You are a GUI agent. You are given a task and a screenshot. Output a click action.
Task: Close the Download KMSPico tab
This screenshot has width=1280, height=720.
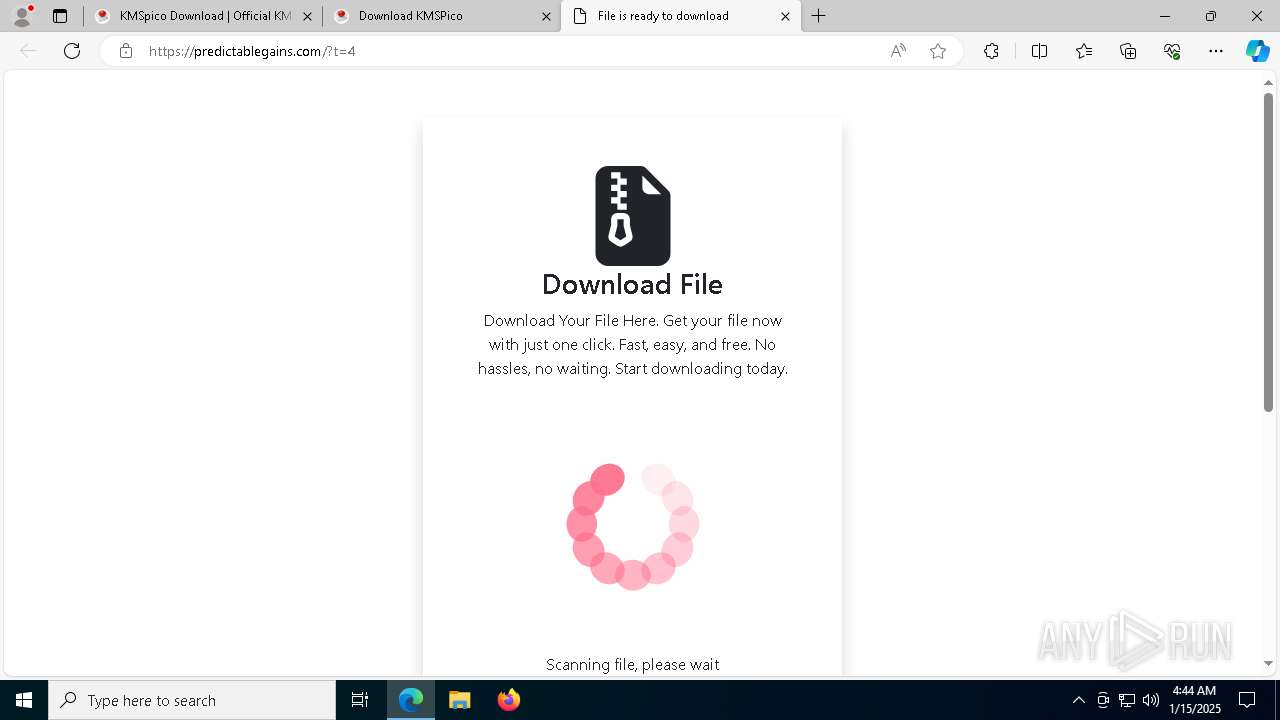[x=546, y=16]
